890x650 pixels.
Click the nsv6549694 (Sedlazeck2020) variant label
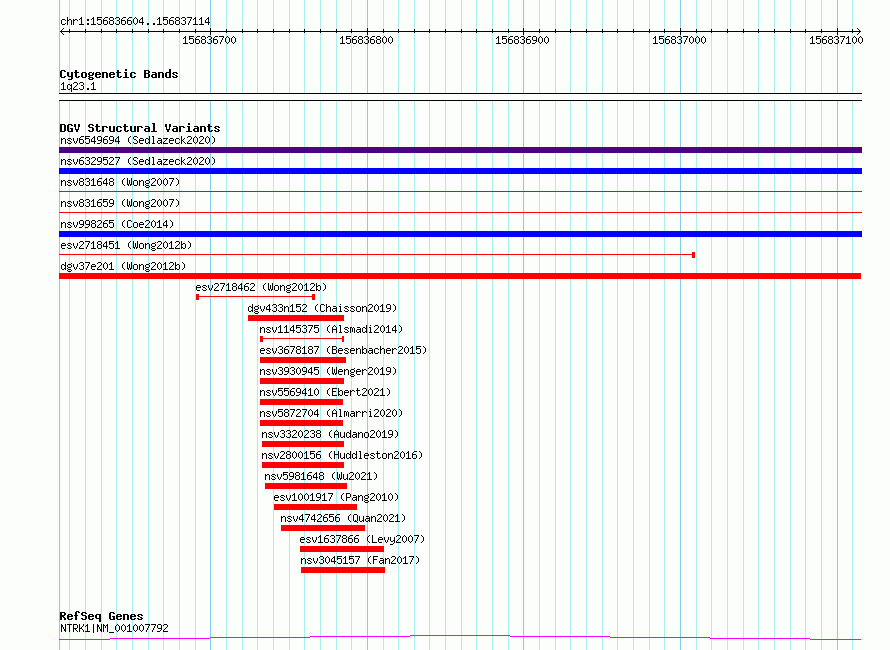[x=138, y=140]
